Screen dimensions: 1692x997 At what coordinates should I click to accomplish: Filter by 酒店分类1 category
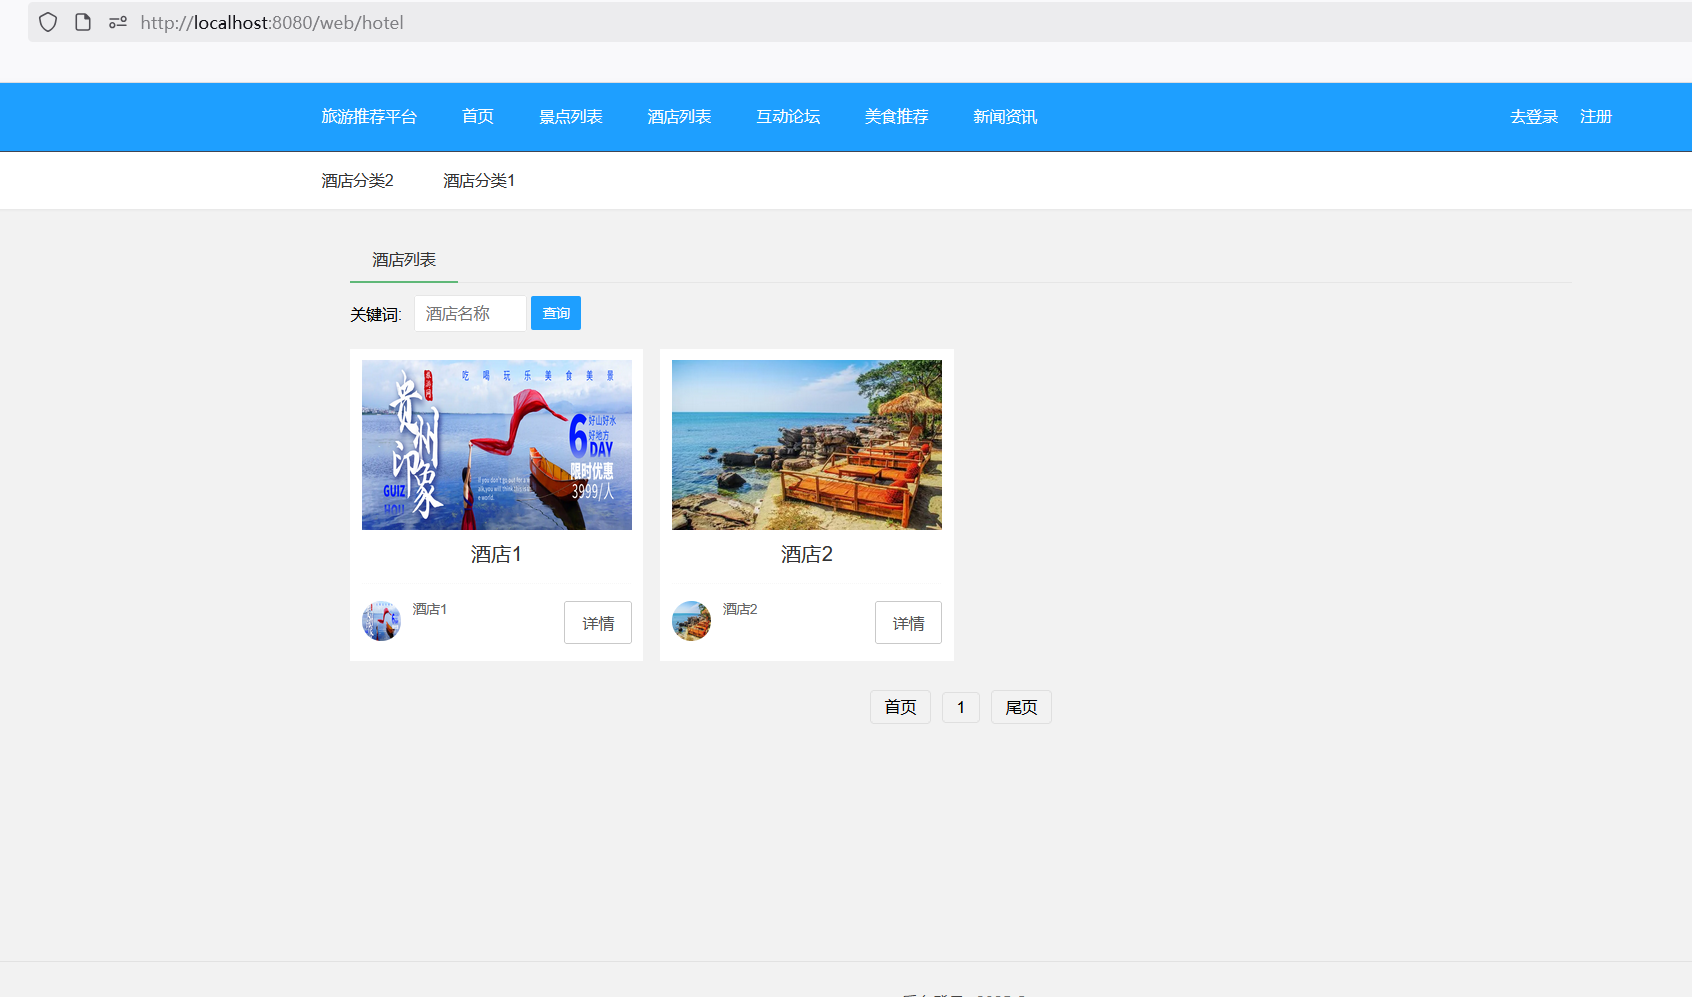click(479, 181)
